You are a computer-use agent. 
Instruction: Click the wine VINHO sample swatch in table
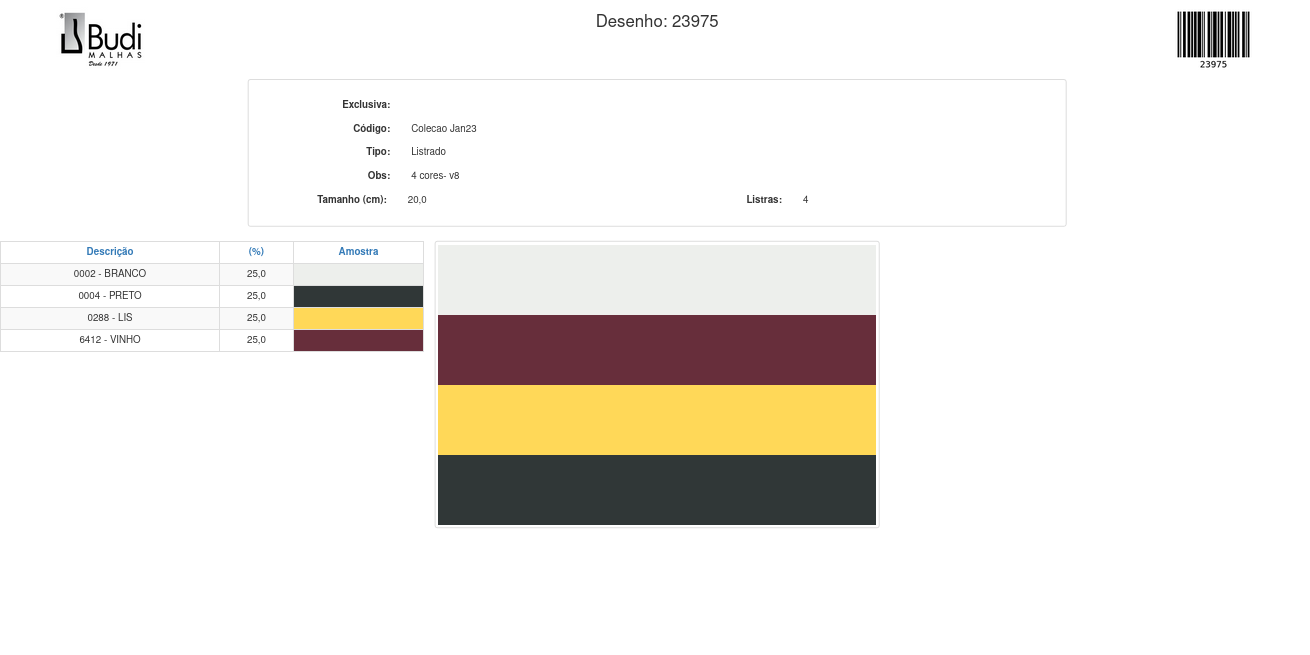358,340
